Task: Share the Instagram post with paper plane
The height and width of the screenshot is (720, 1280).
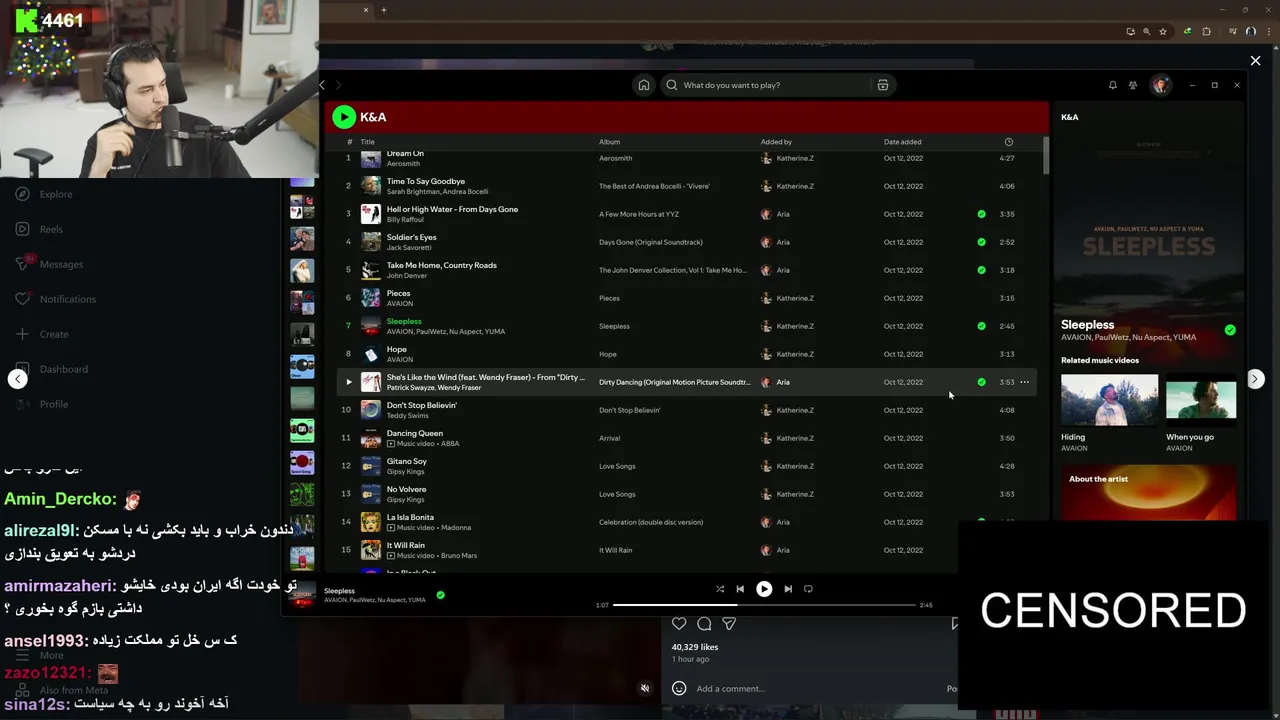Action: [729, 624]
